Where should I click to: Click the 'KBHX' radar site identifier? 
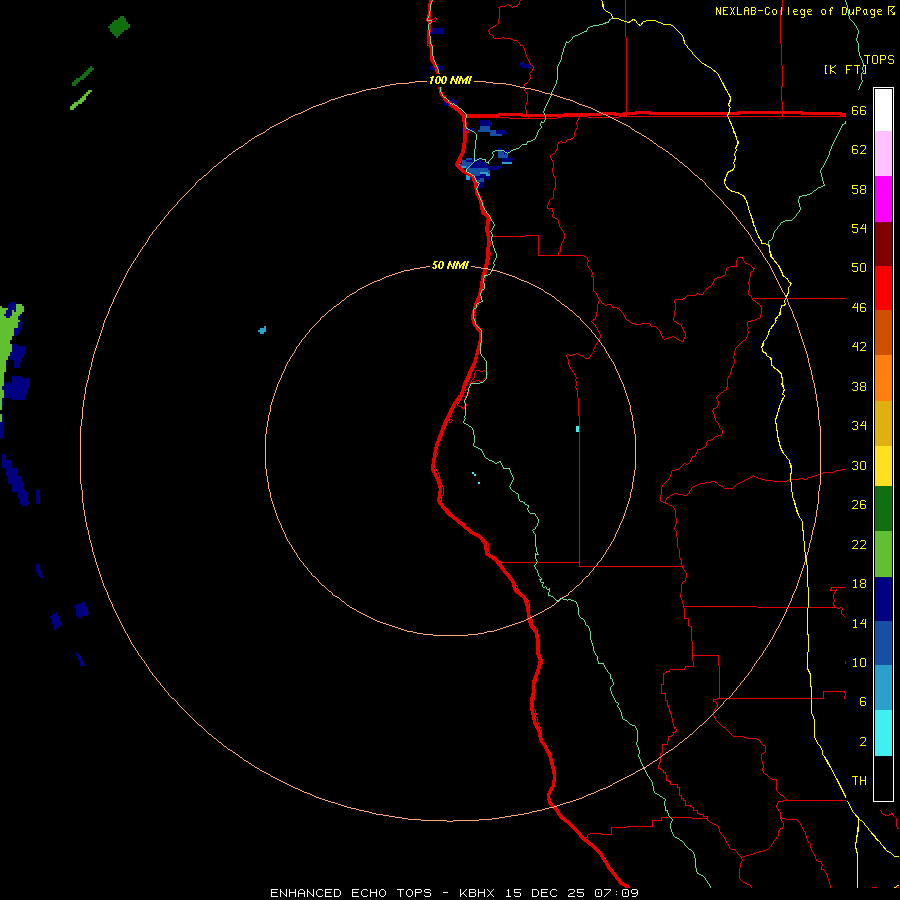coord(476,893)
